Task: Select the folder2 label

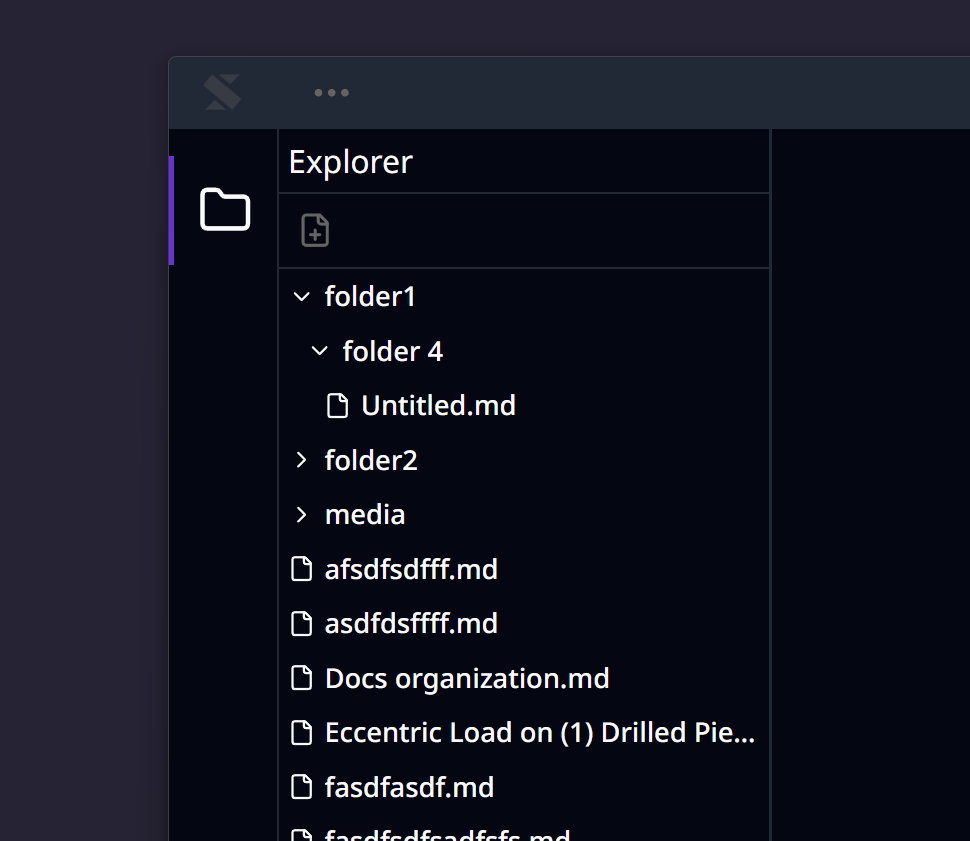Action: (x=371, y=460)
